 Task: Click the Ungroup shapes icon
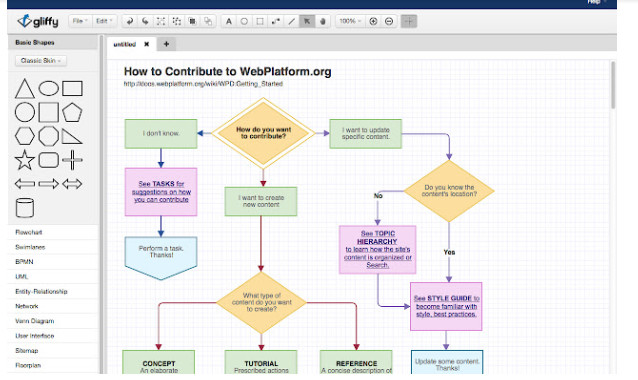[177, 21]
